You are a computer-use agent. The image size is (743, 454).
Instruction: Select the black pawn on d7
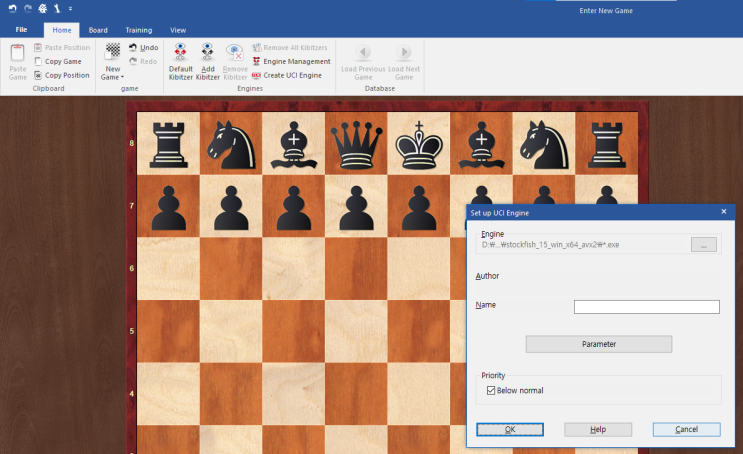356,206
